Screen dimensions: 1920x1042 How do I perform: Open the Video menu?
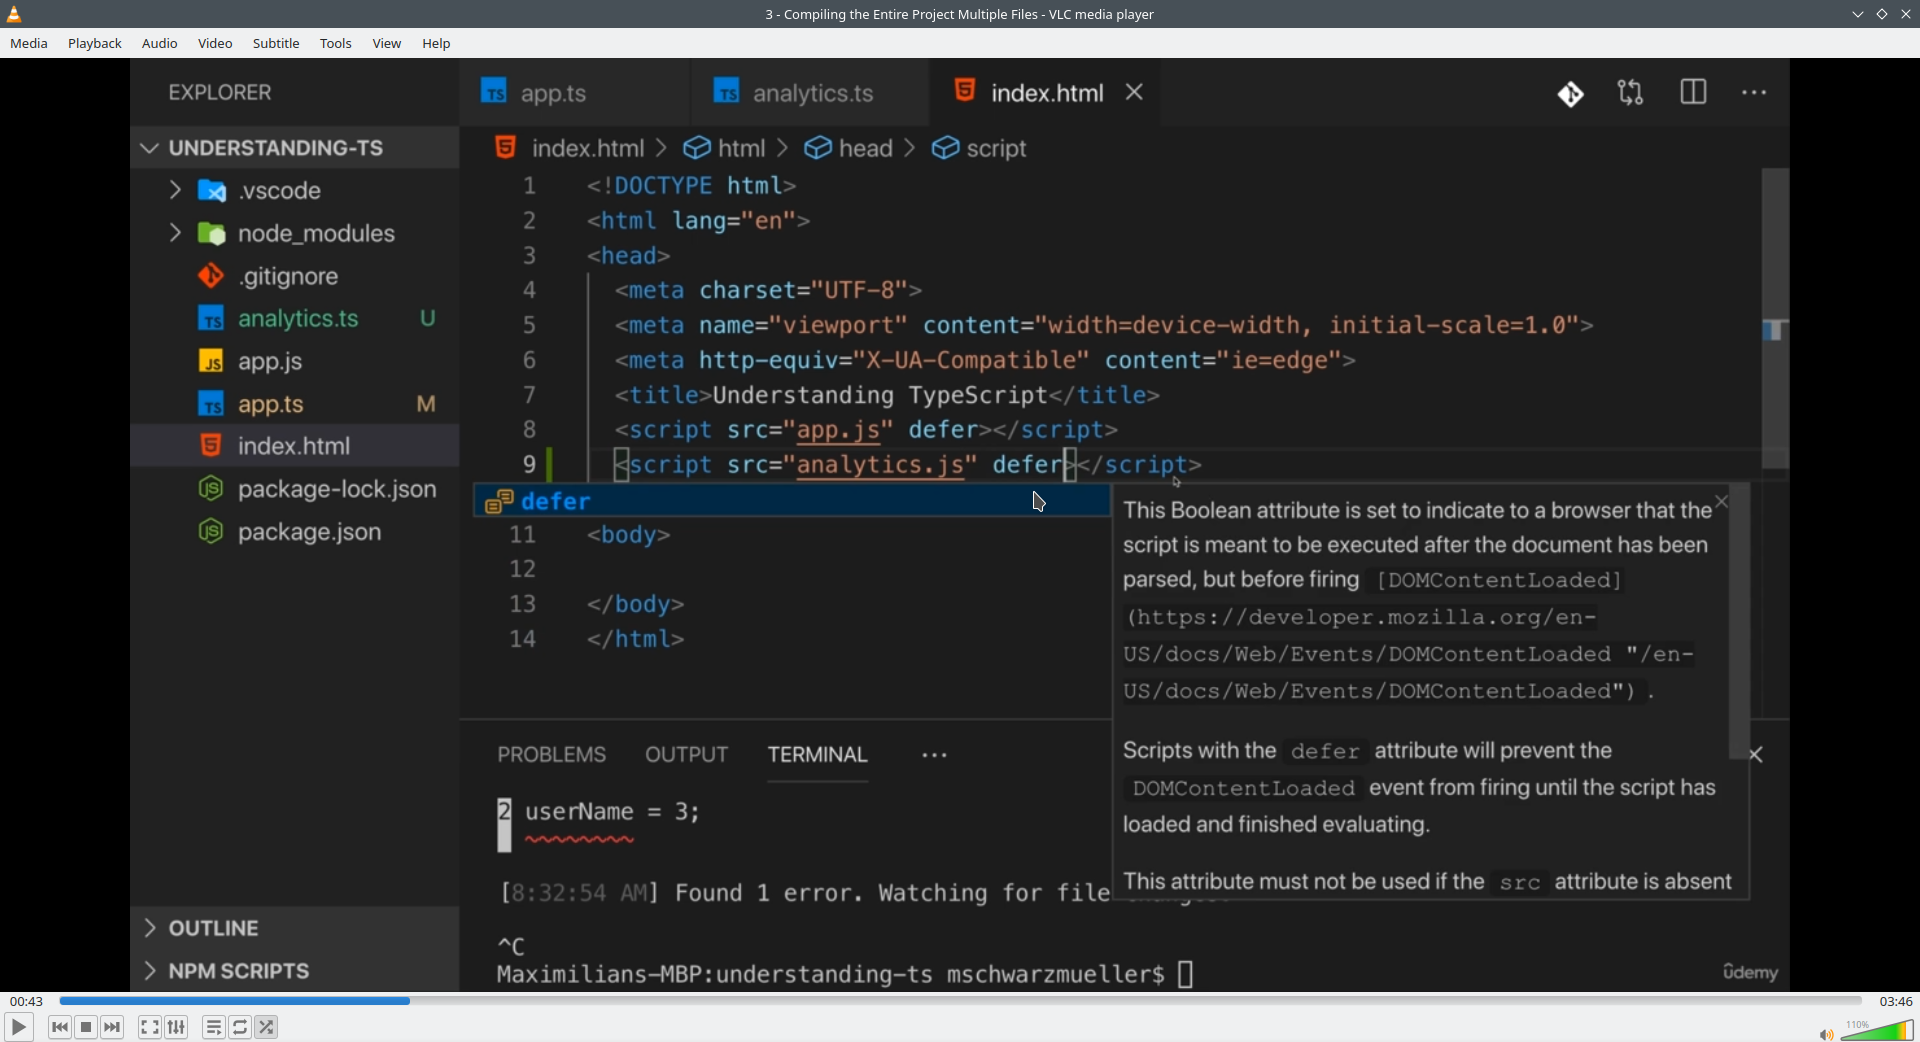215,43
